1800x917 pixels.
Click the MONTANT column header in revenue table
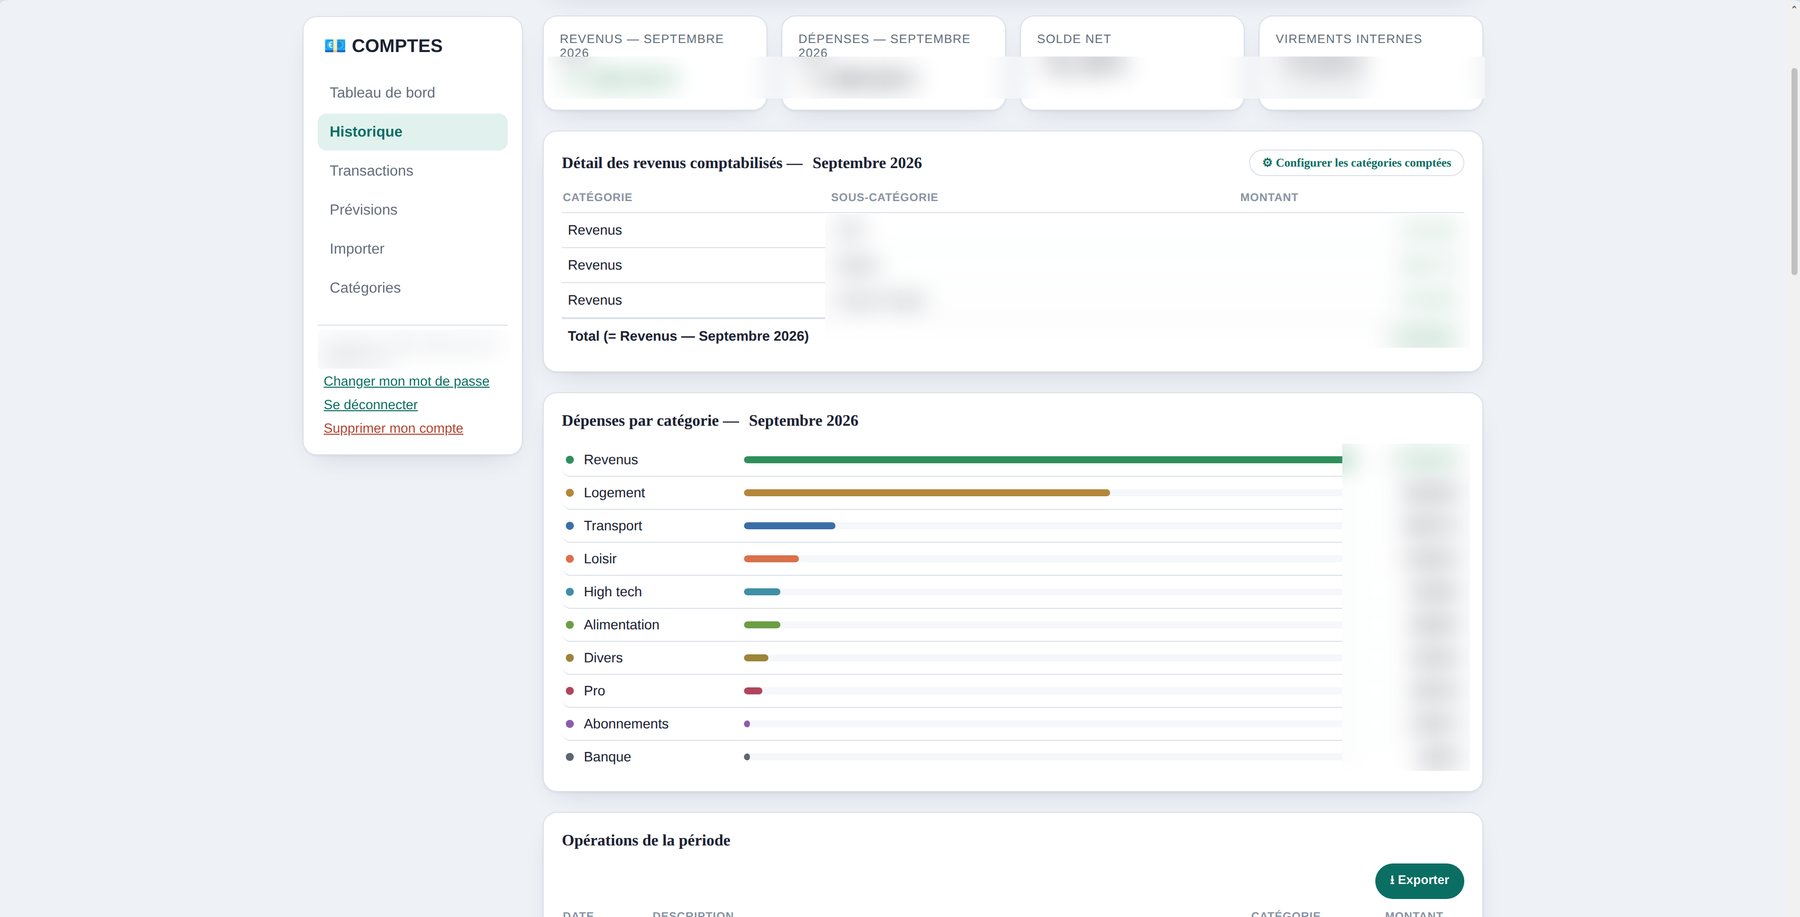1269,198
